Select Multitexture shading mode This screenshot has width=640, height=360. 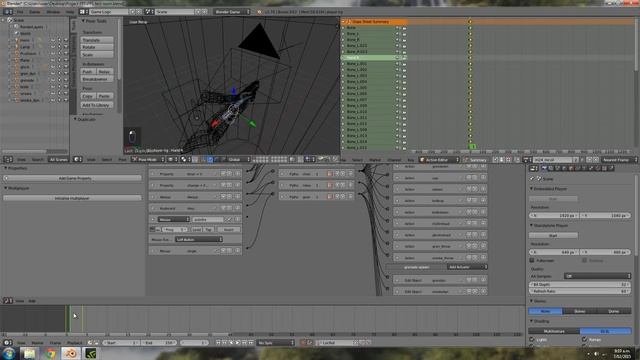coord(554,331)
